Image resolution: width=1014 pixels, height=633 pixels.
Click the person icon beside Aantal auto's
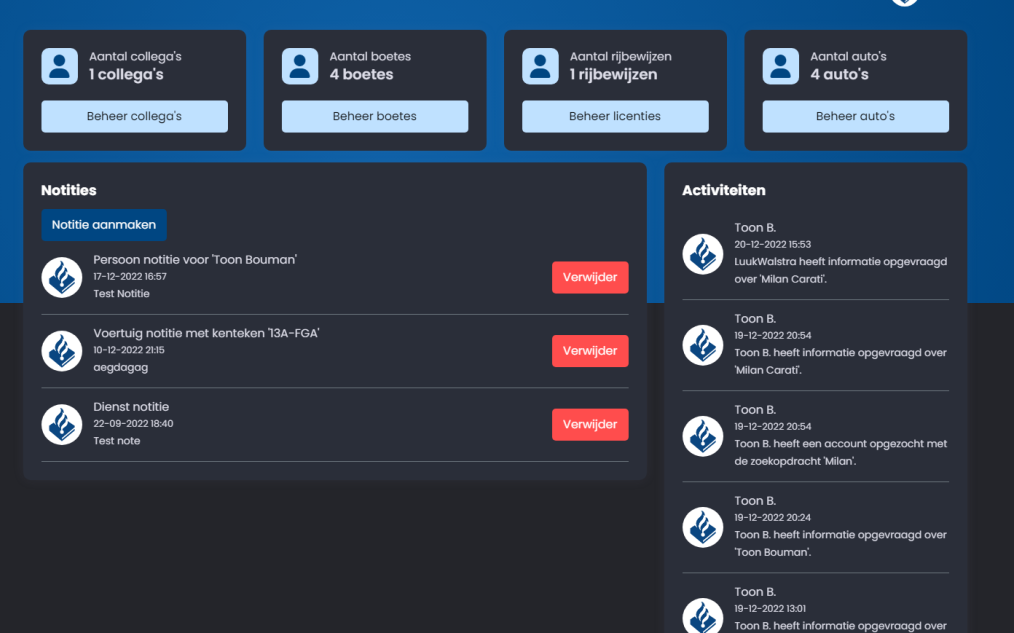(781, 66)
